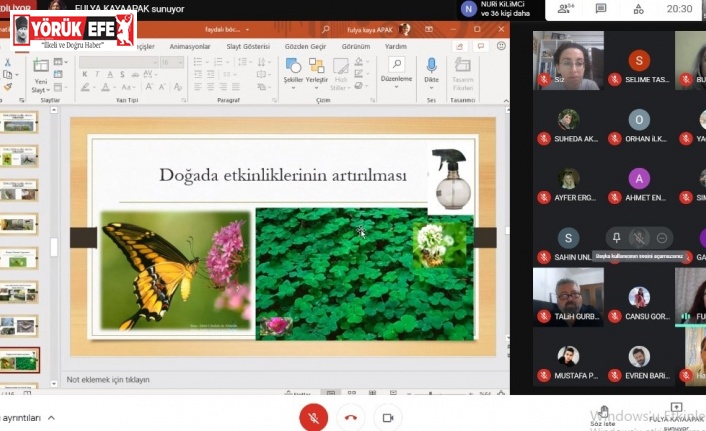Toggle italic 'T' formatting

(97, 74)
